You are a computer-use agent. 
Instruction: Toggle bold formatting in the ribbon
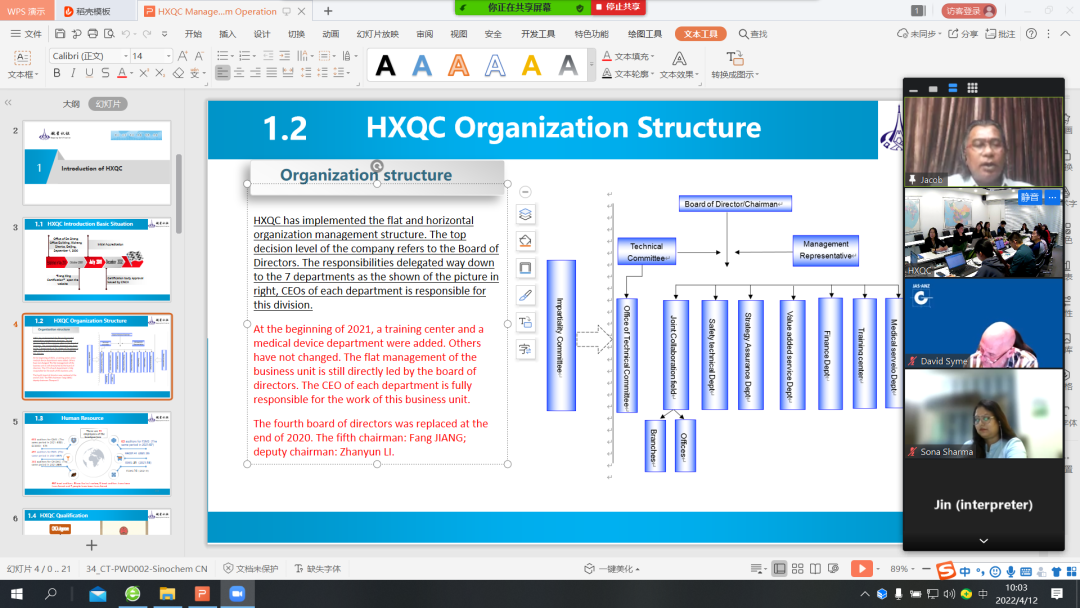[x=57, y=73]
